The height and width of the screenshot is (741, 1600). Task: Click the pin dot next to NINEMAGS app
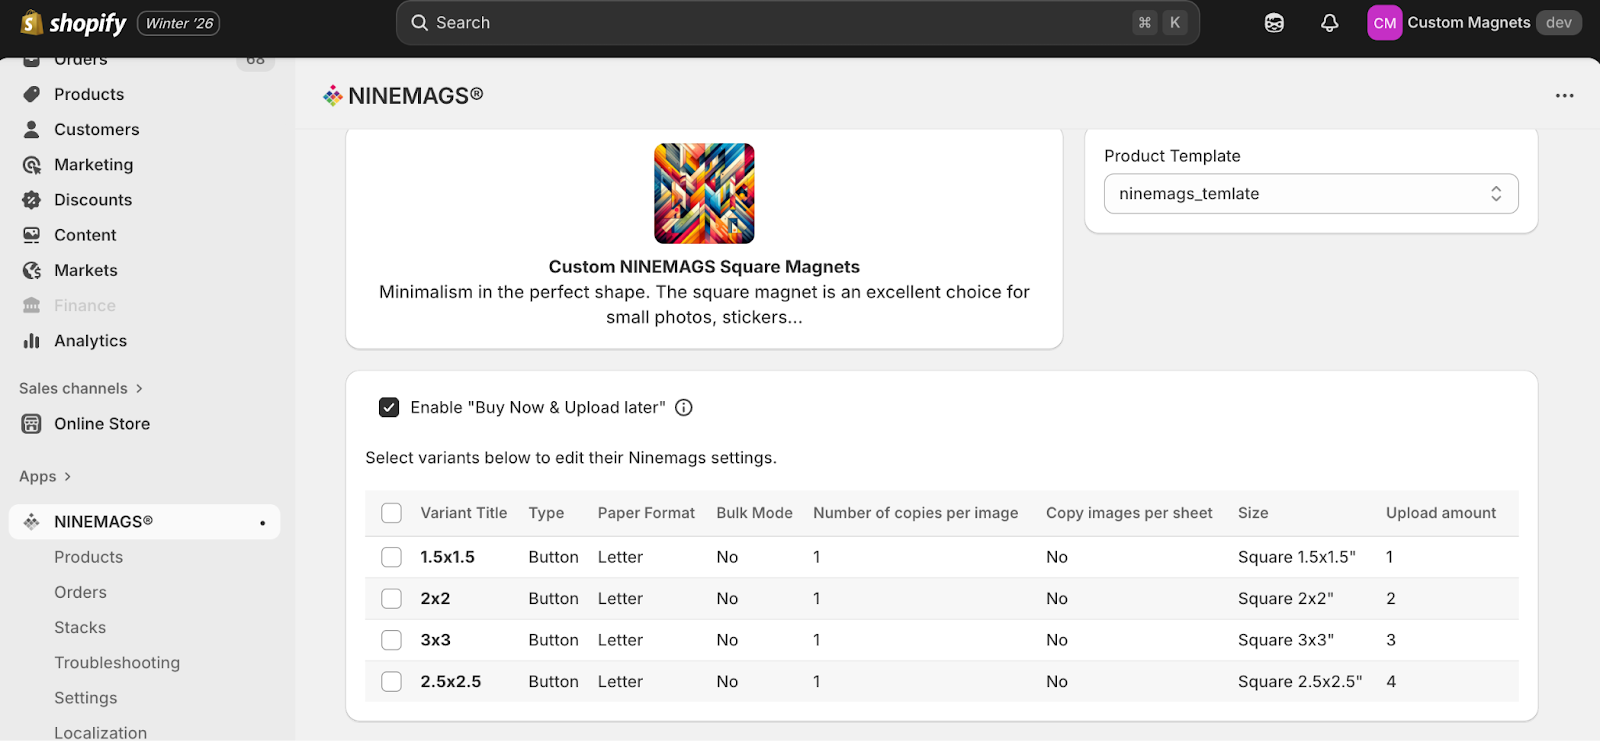tap(263, 523)
